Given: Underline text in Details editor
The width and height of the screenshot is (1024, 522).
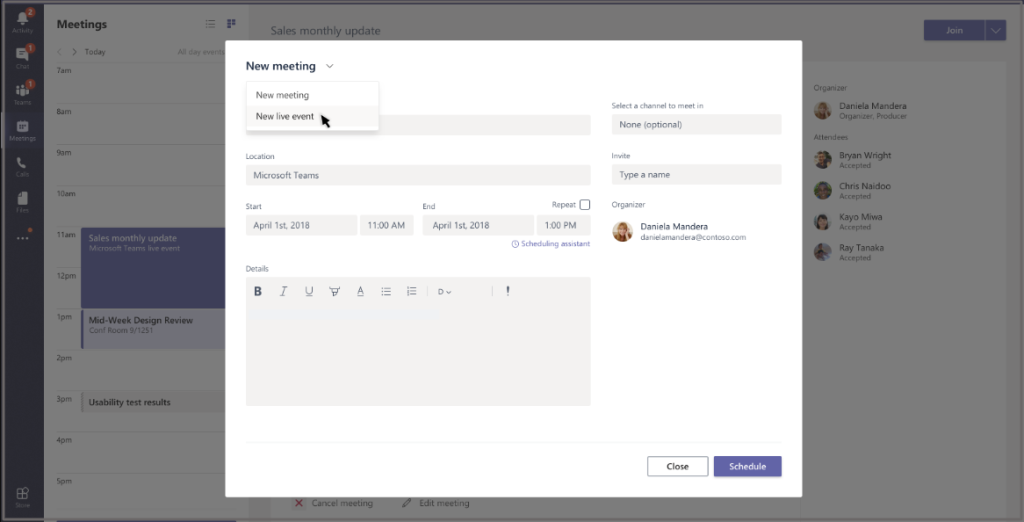Looking at the screenshot, I should (309, 291).
